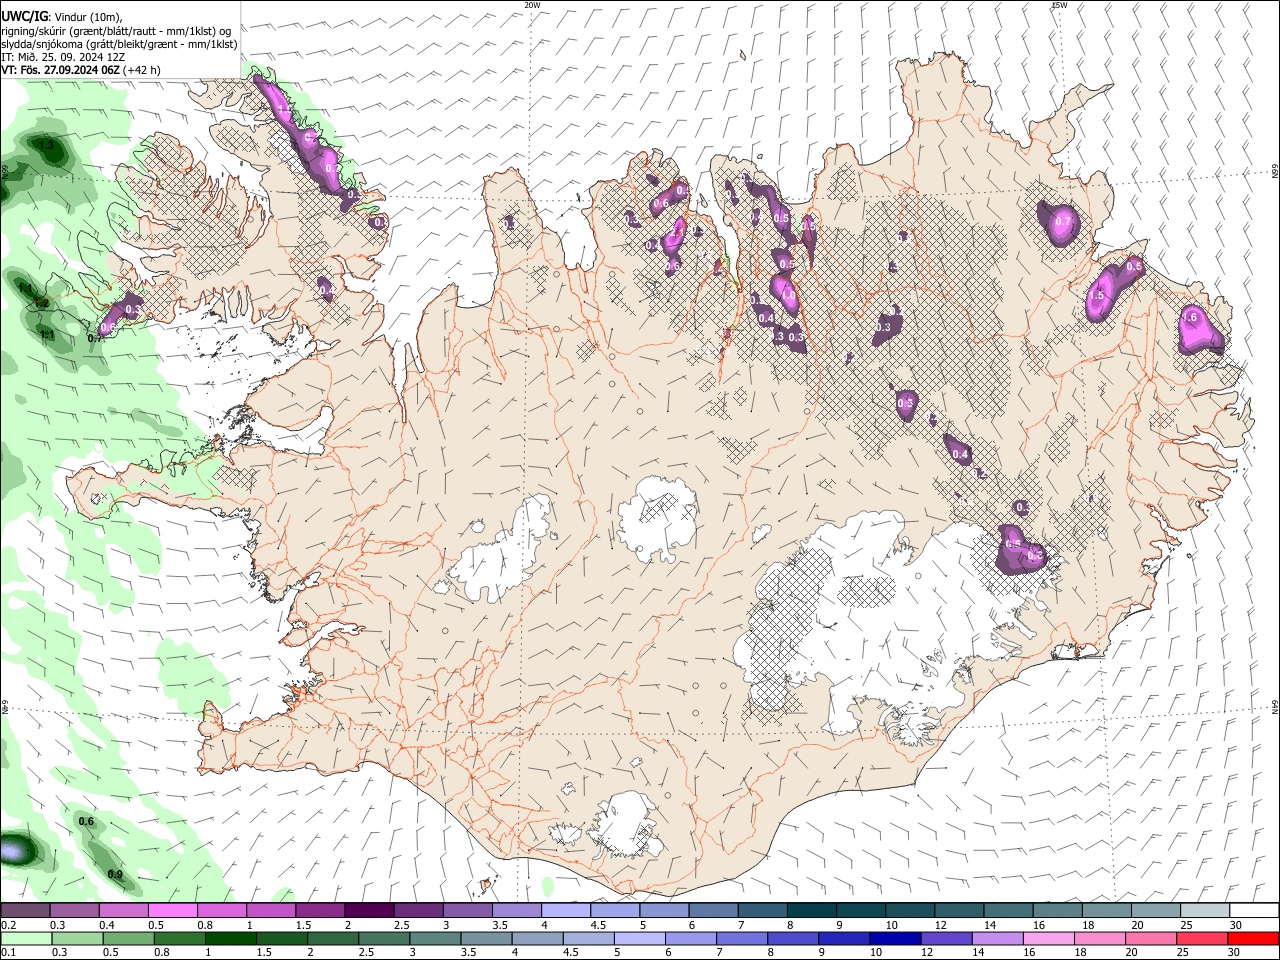
Task: Click the 'slydda/snjókoma' legend description line
Action: point(118,44)
